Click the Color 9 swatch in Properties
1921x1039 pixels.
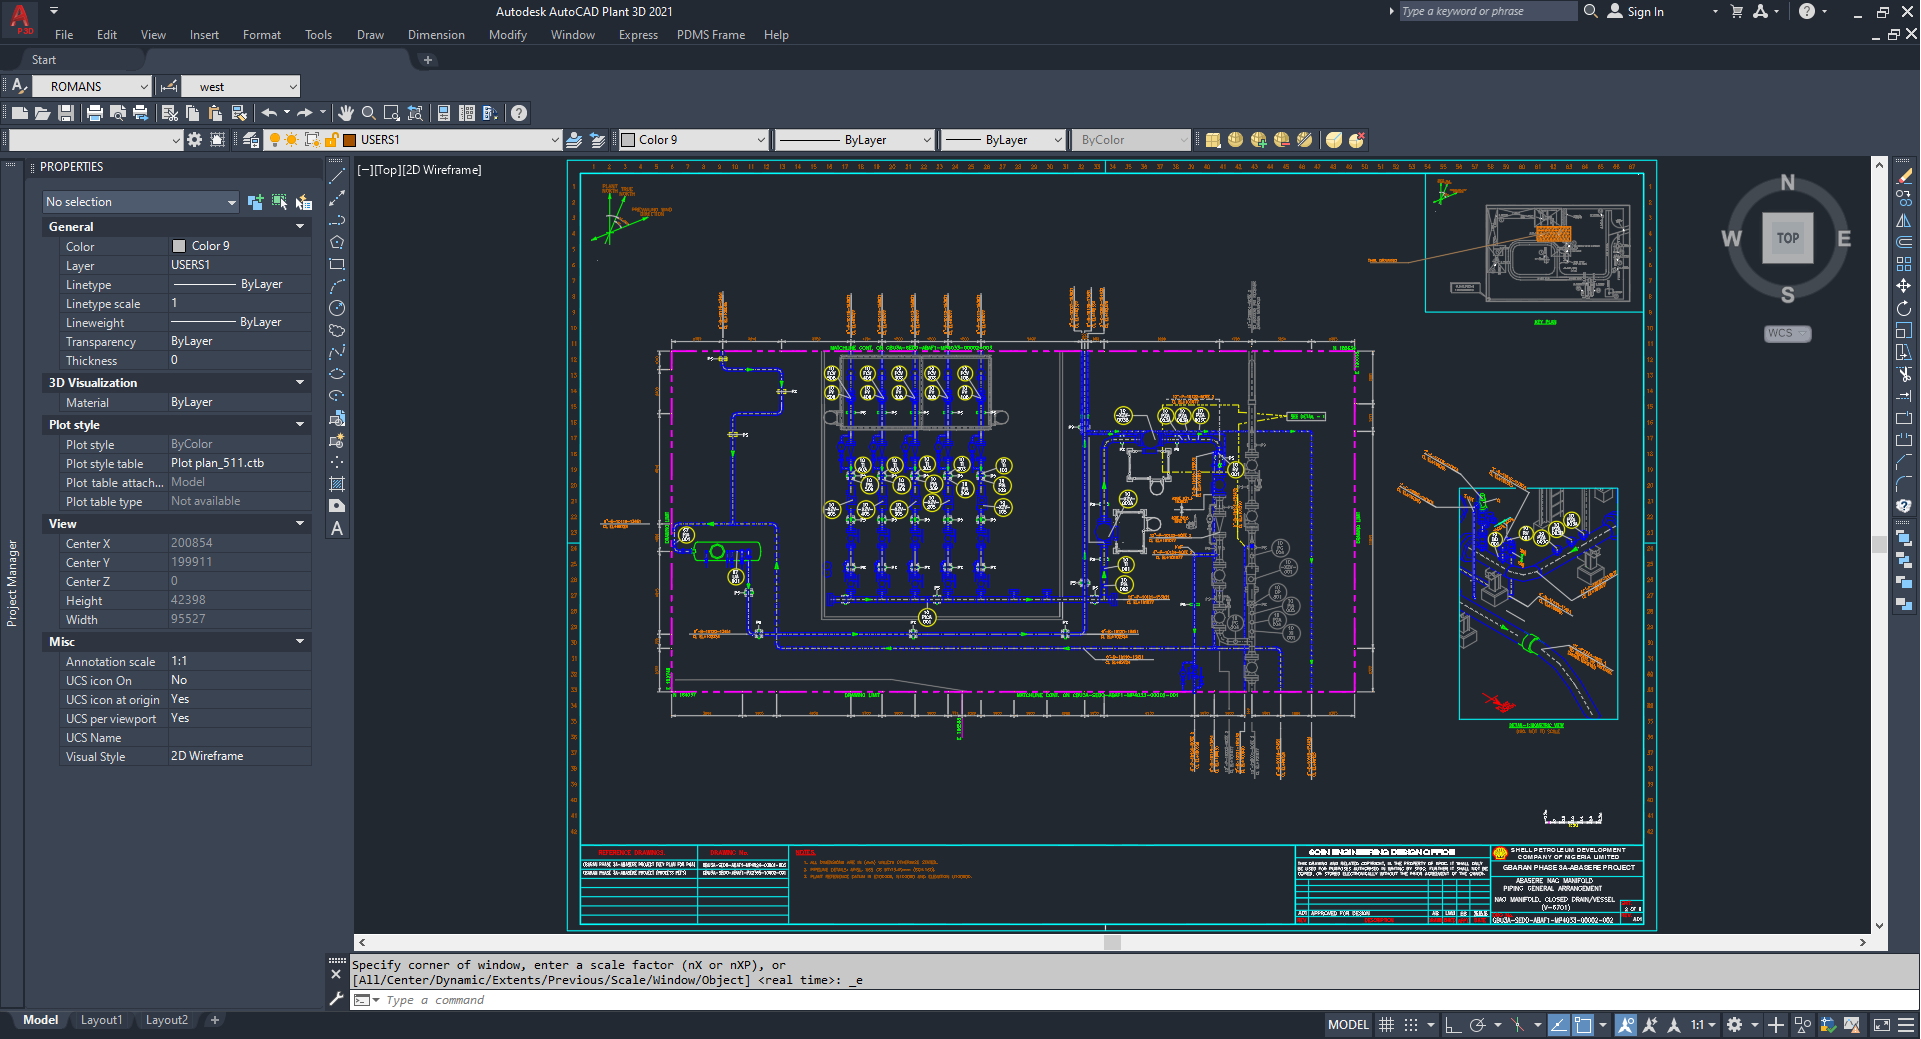[x=179, y=246]
